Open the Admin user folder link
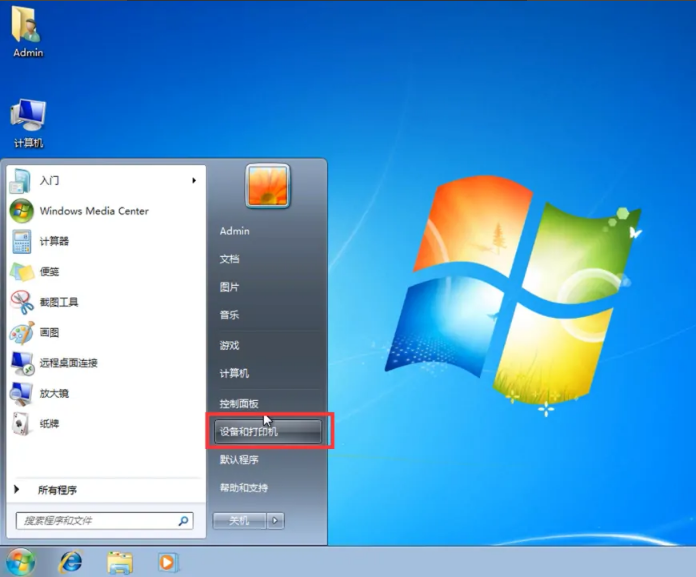 [234, 231]
